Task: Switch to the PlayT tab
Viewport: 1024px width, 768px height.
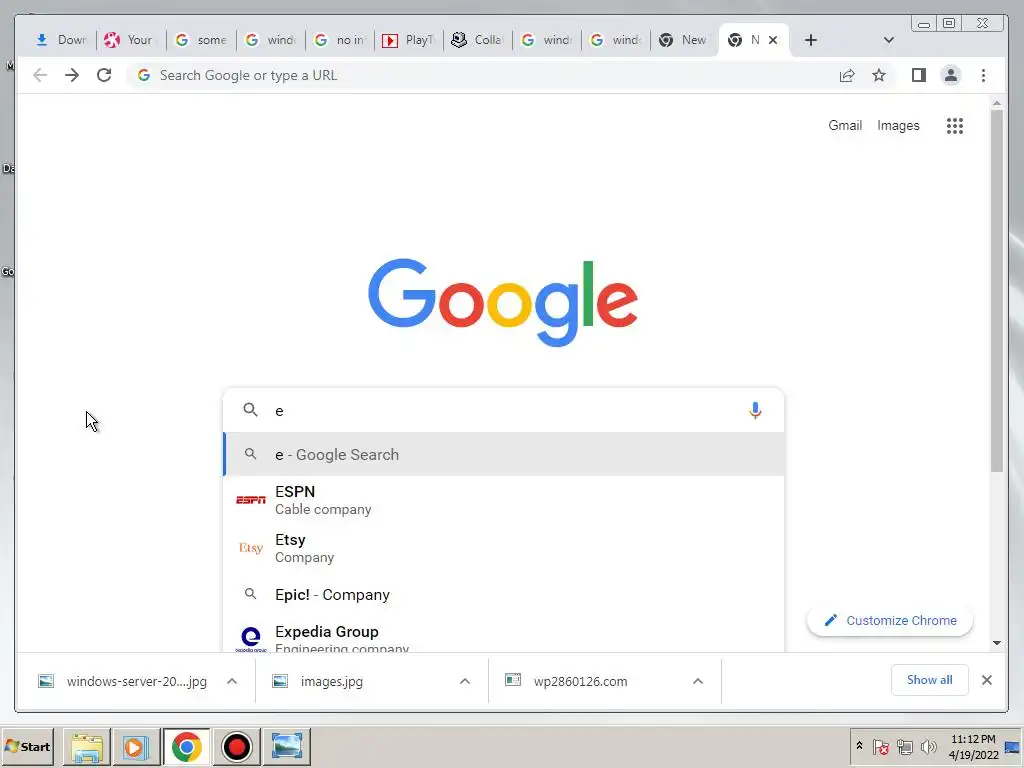Action: click(408, 40)
